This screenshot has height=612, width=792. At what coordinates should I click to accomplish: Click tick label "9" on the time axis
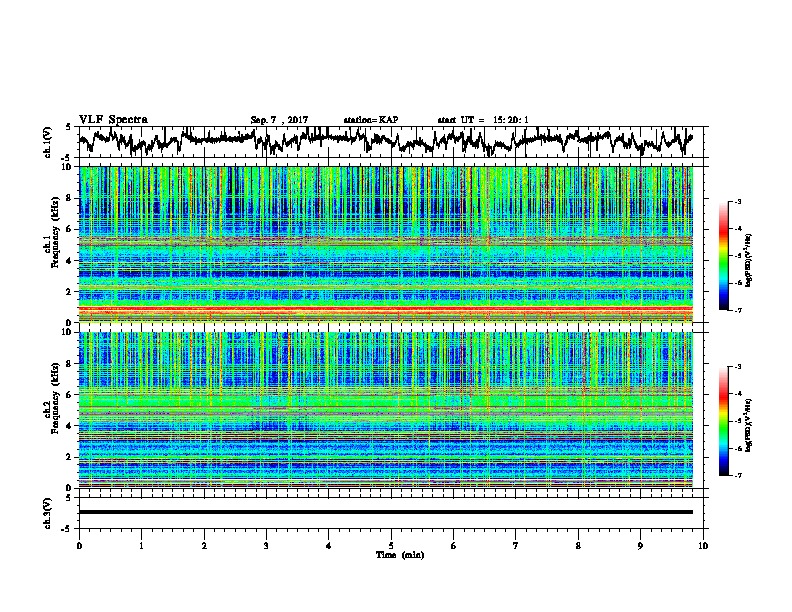640,546
